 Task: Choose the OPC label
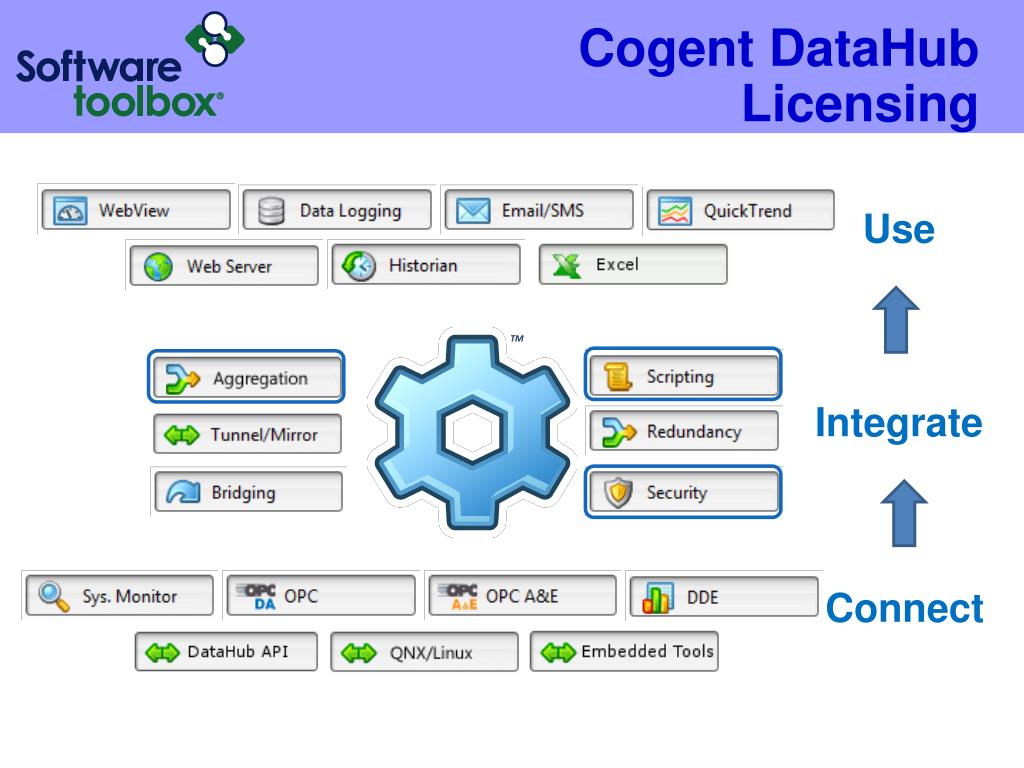coord(301,596)
